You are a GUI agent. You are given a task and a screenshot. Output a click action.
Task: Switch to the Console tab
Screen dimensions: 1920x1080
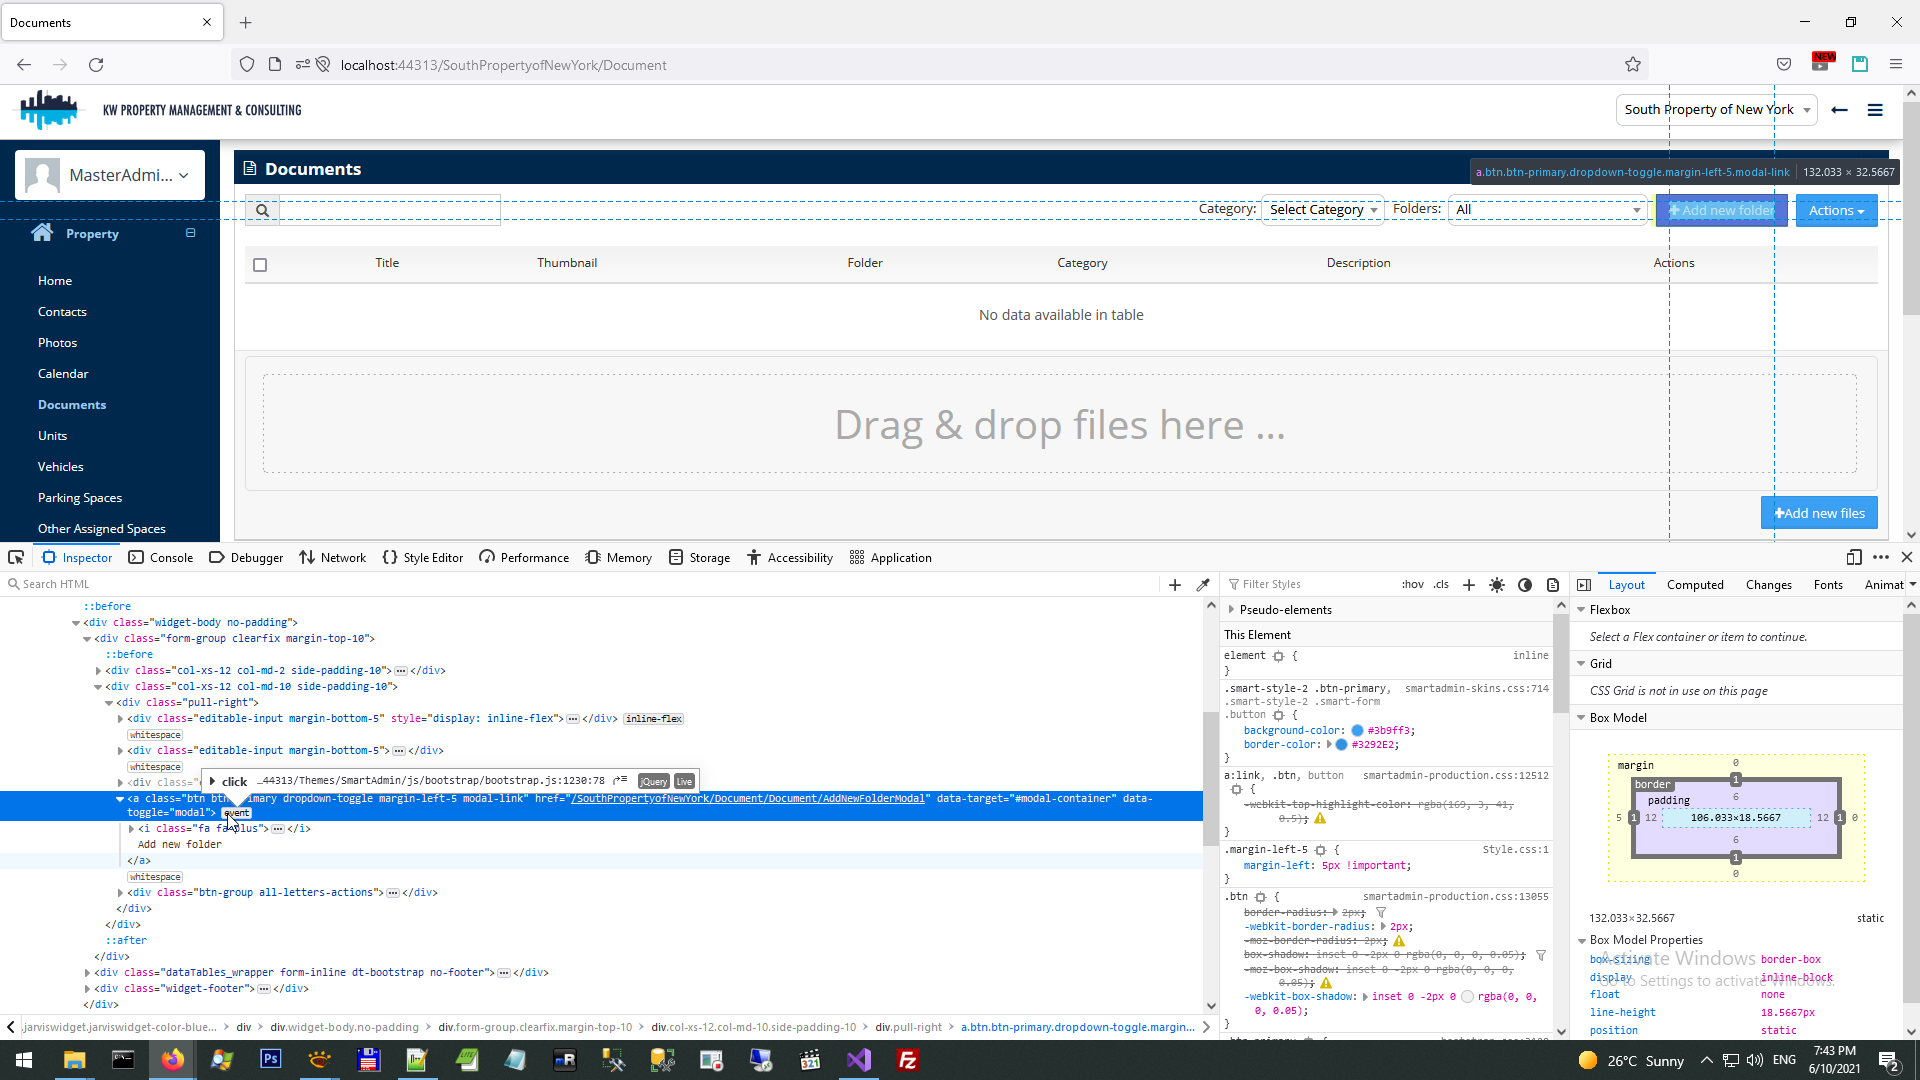(x=161, y=558)
